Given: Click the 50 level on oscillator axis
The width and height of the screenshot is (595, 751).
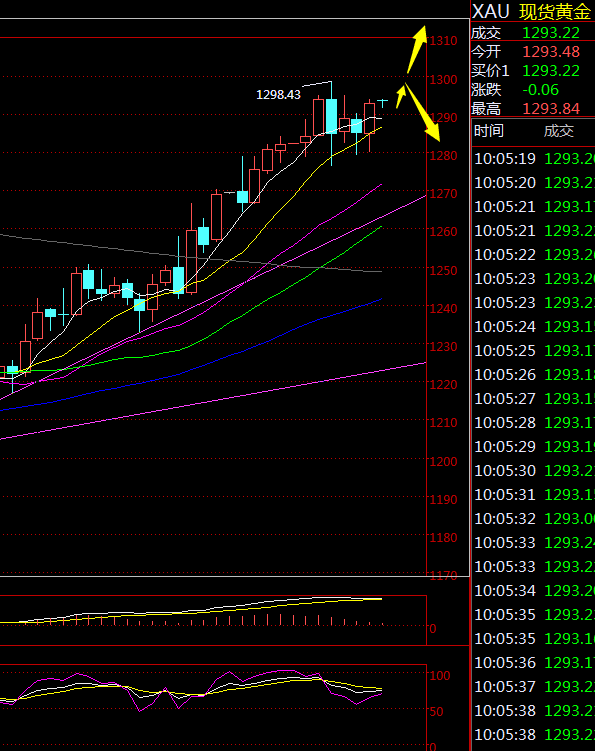Looking at the screenshot, I should pyautogui.click(x=436, y=712).
